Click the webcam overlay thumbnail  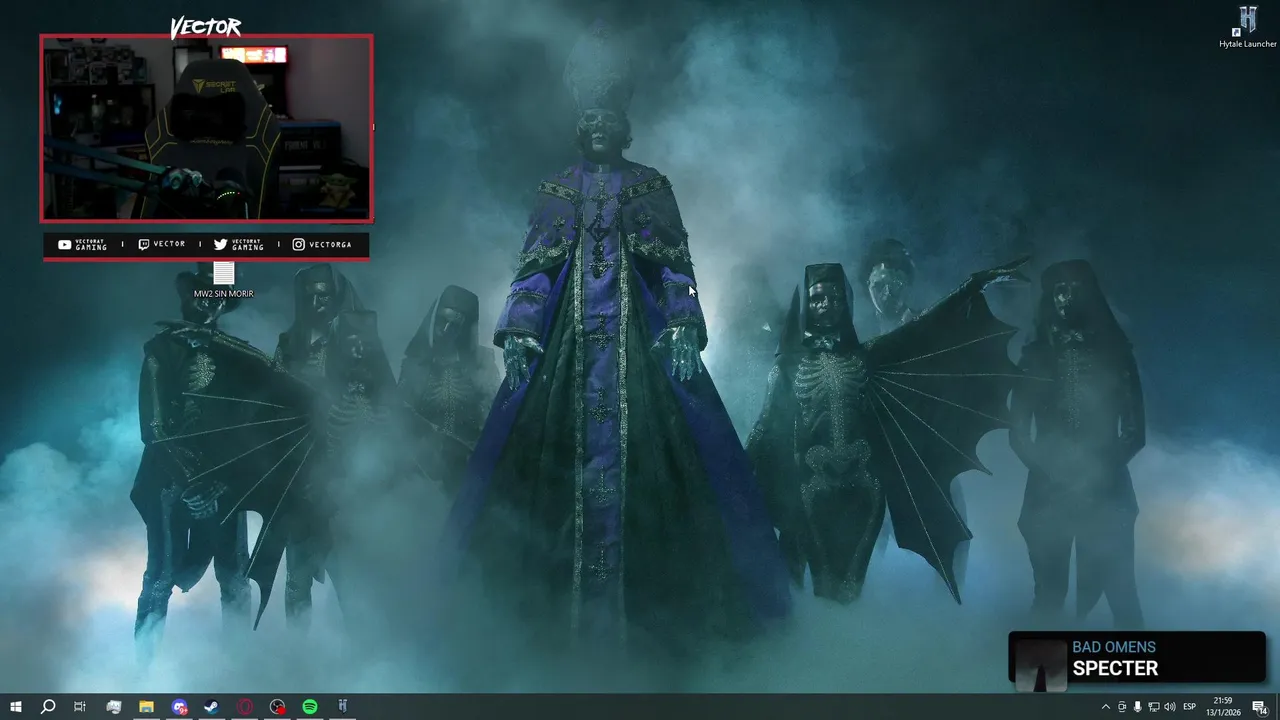[207, 128]
